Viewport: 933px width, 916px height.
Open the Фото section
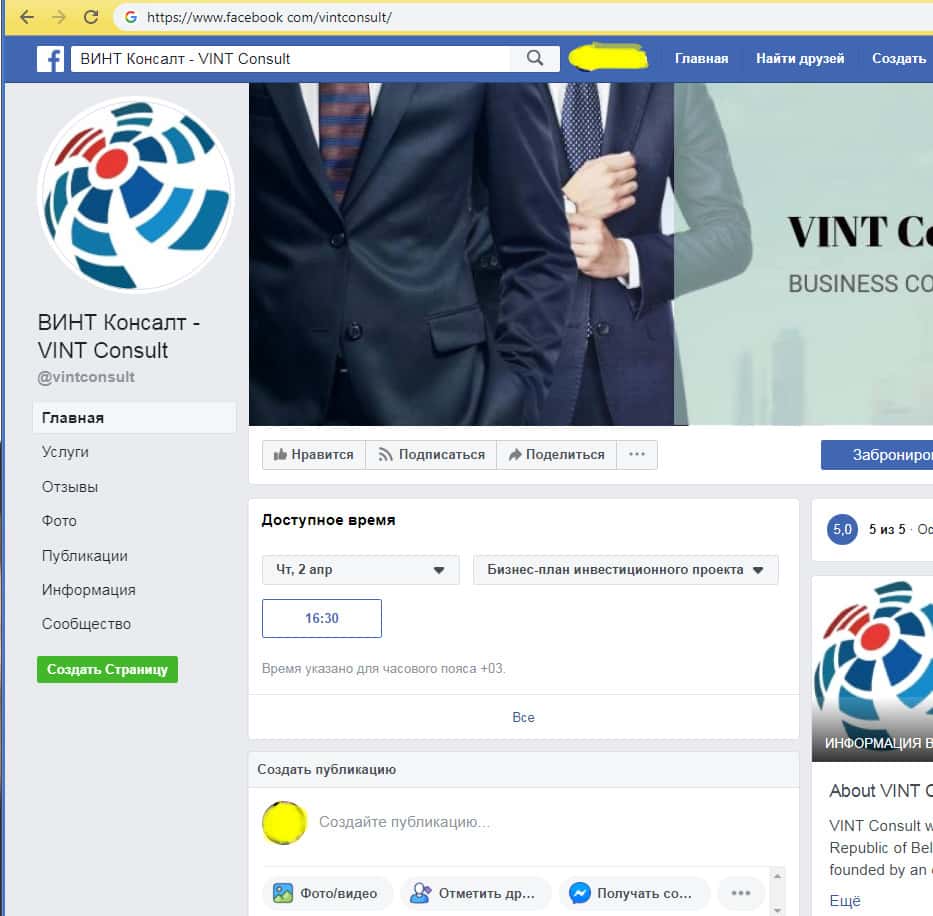(59, 521)
